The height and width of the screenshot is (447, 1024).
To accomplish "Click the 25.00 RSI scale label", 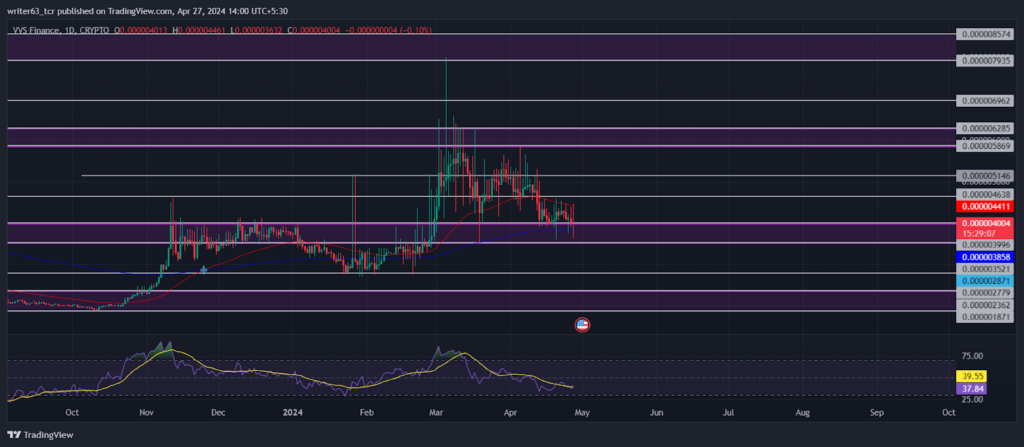I will [972, 399].
